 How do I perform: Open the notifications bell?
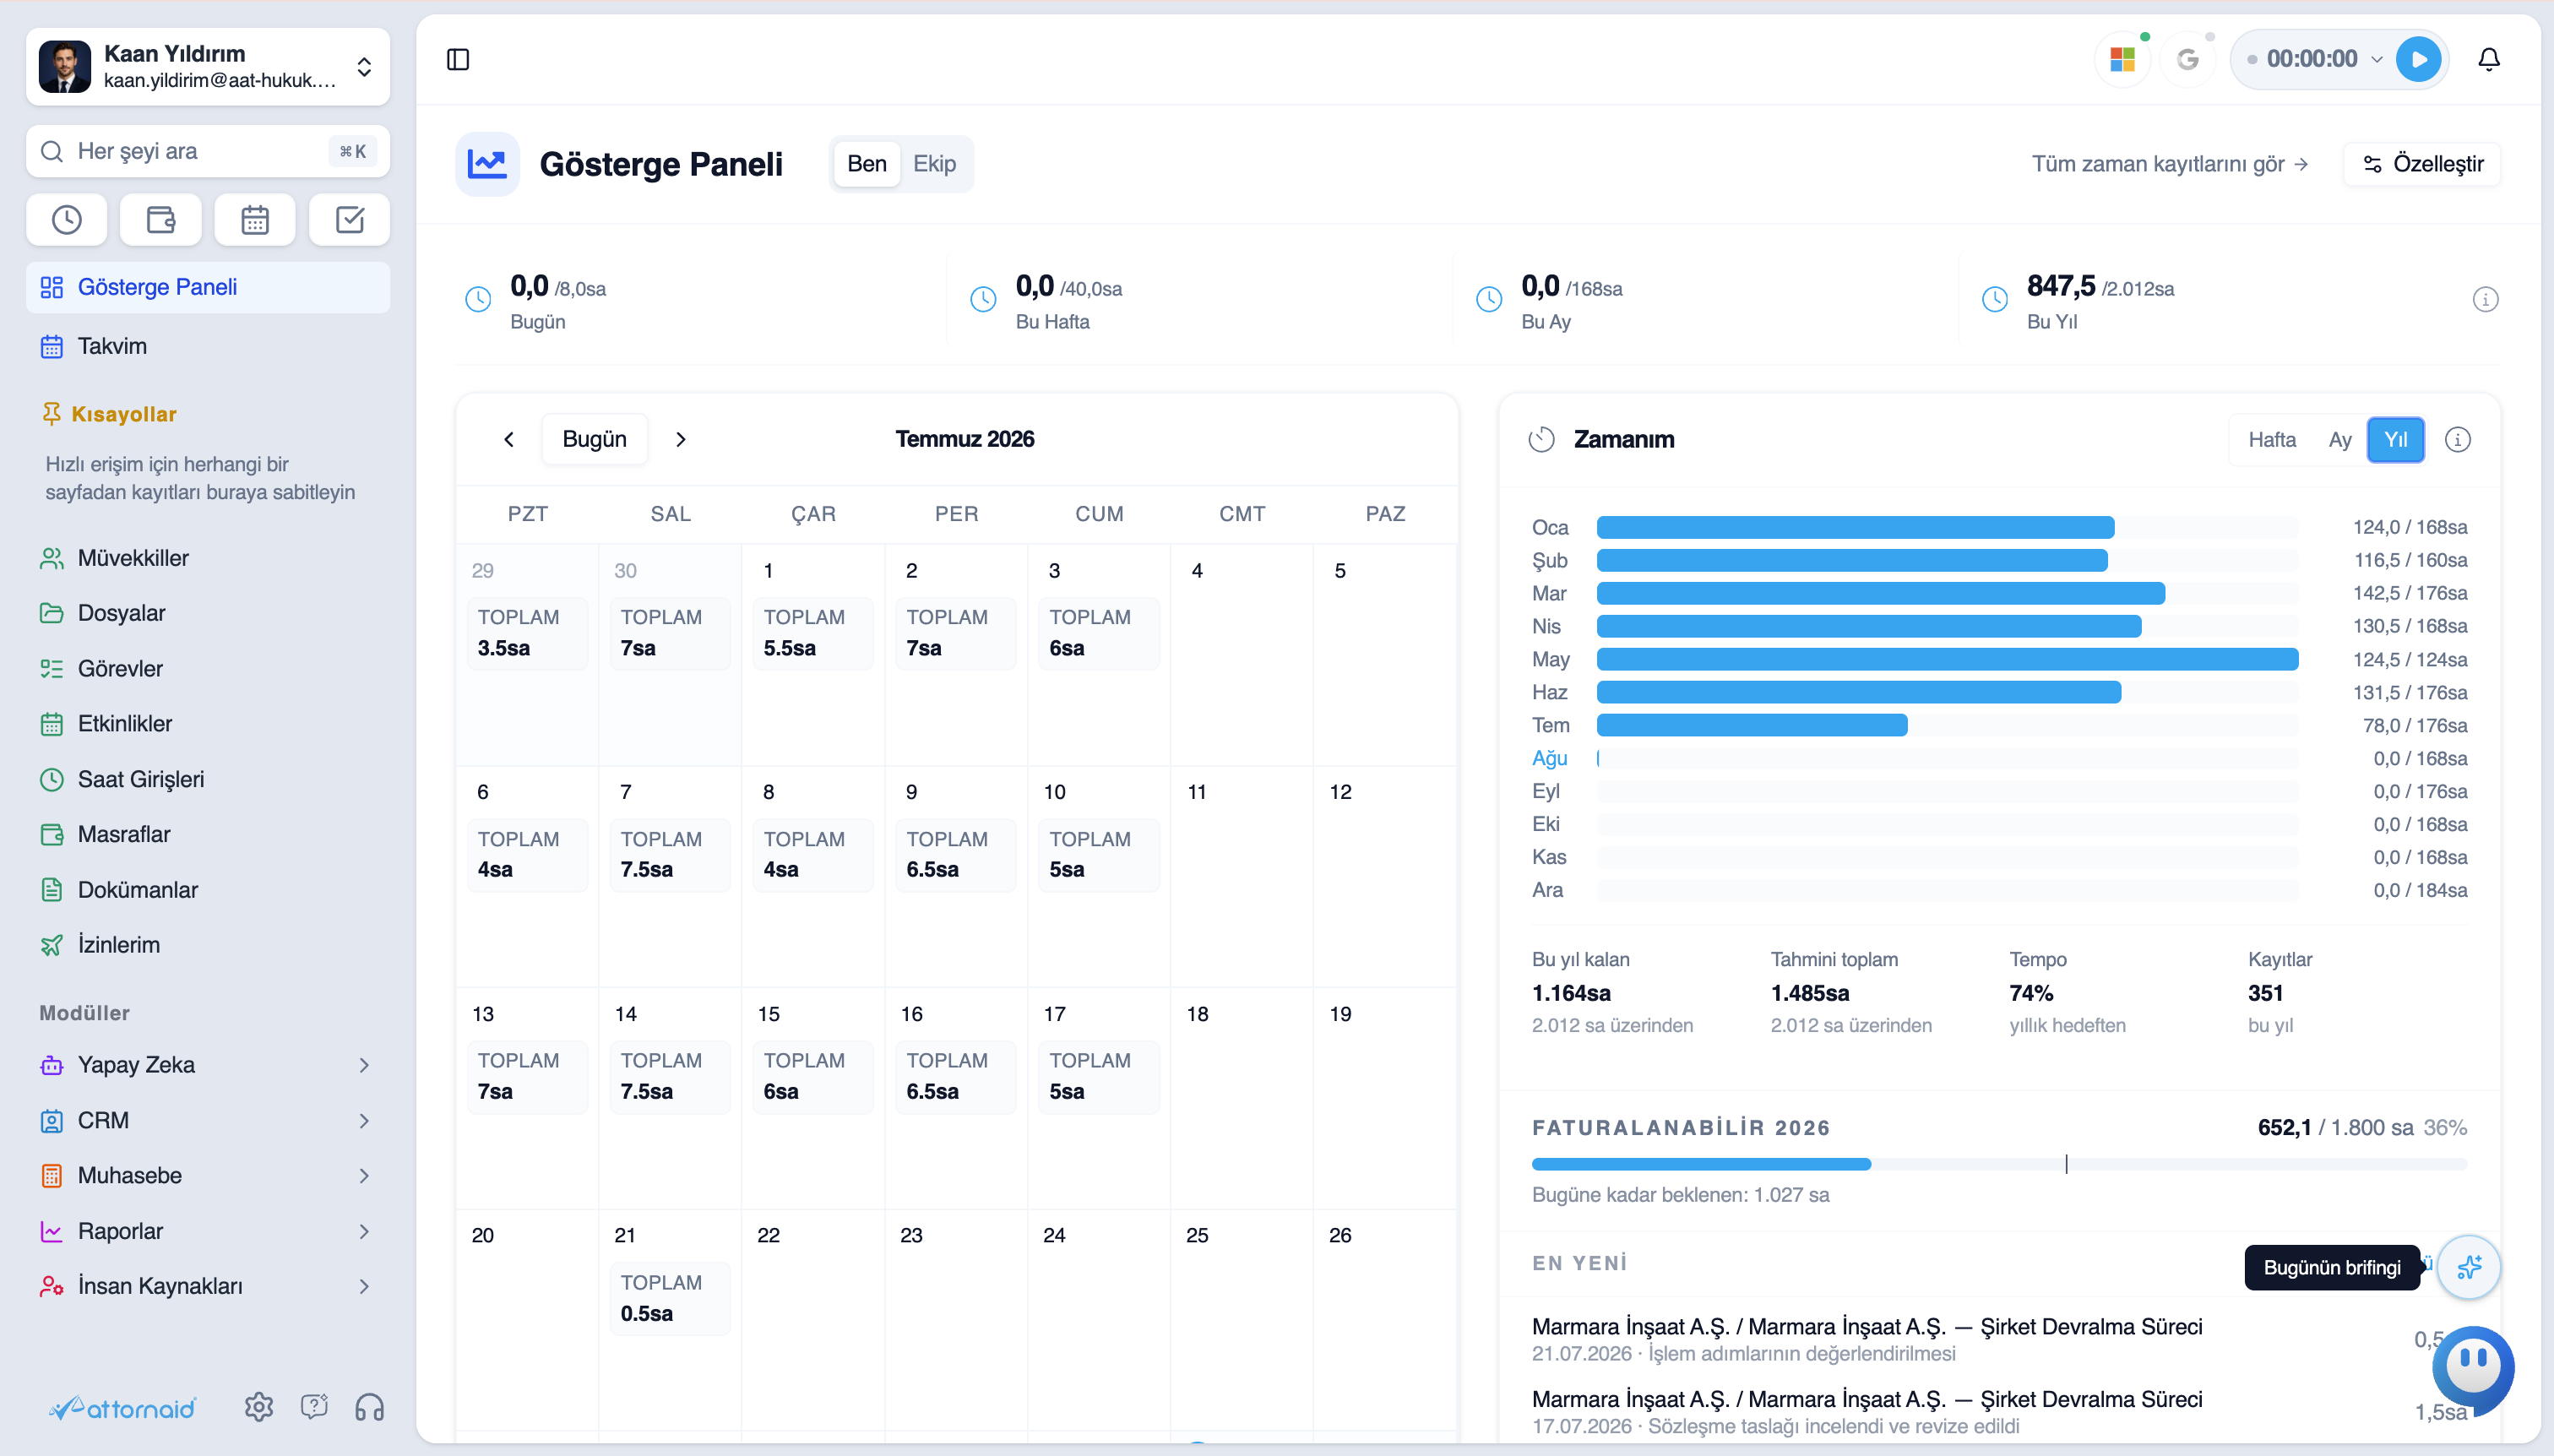point(2489,60)
